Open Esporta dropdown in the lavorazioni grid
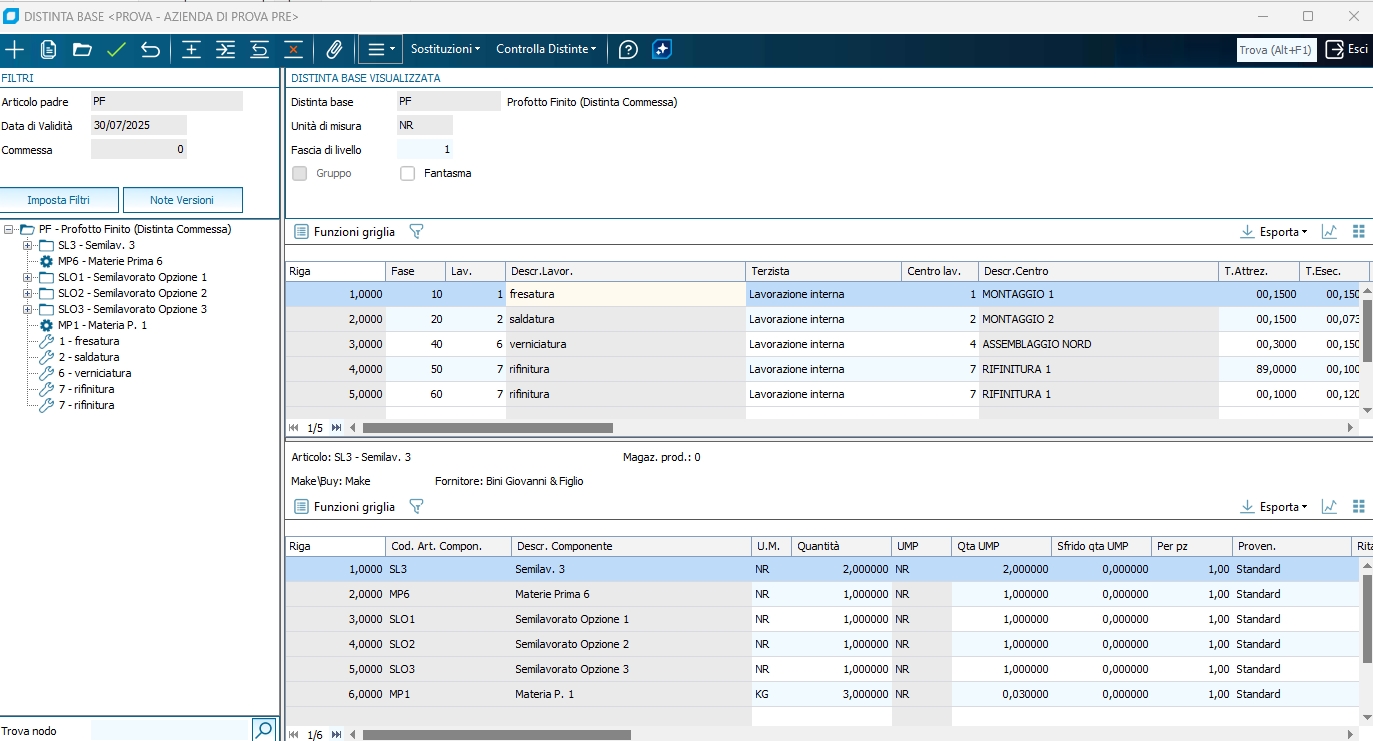This screenshot has height=741, width=1373. (x=1274, y=232)
